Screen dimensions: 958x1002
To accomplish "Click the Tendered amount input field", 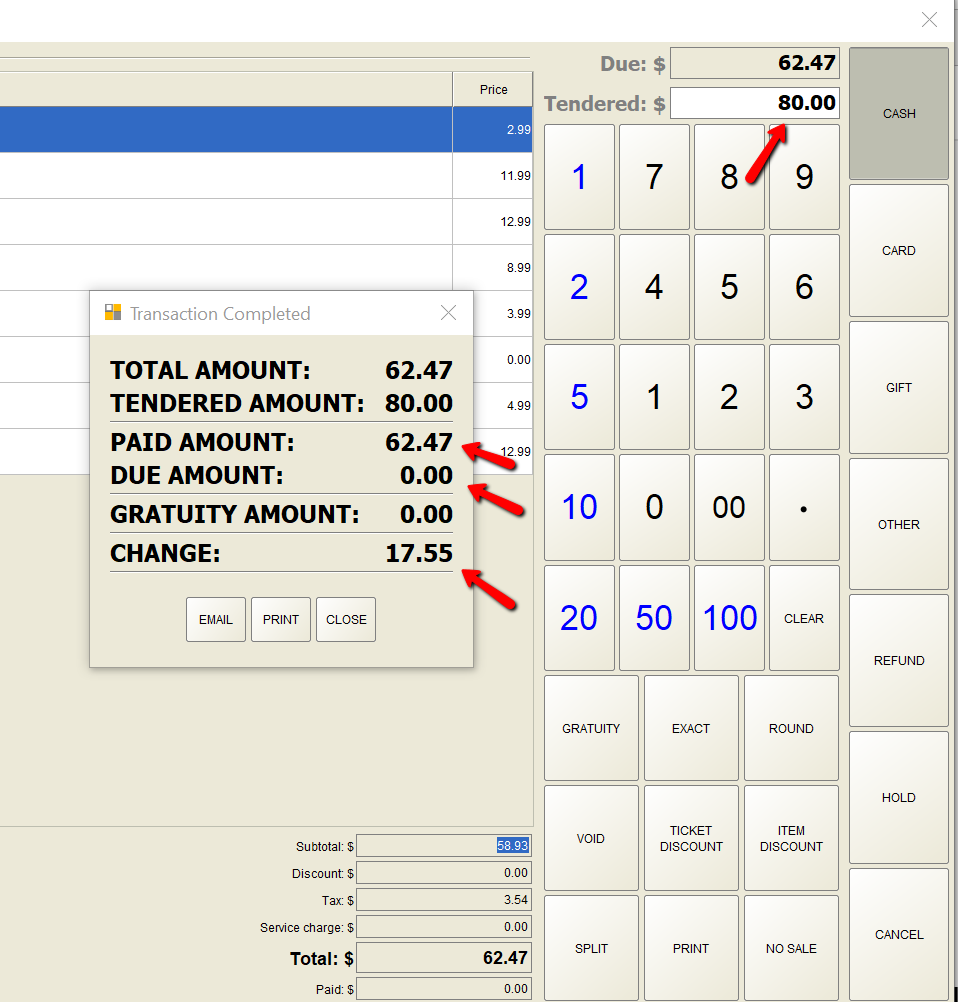I will [755, 102].
